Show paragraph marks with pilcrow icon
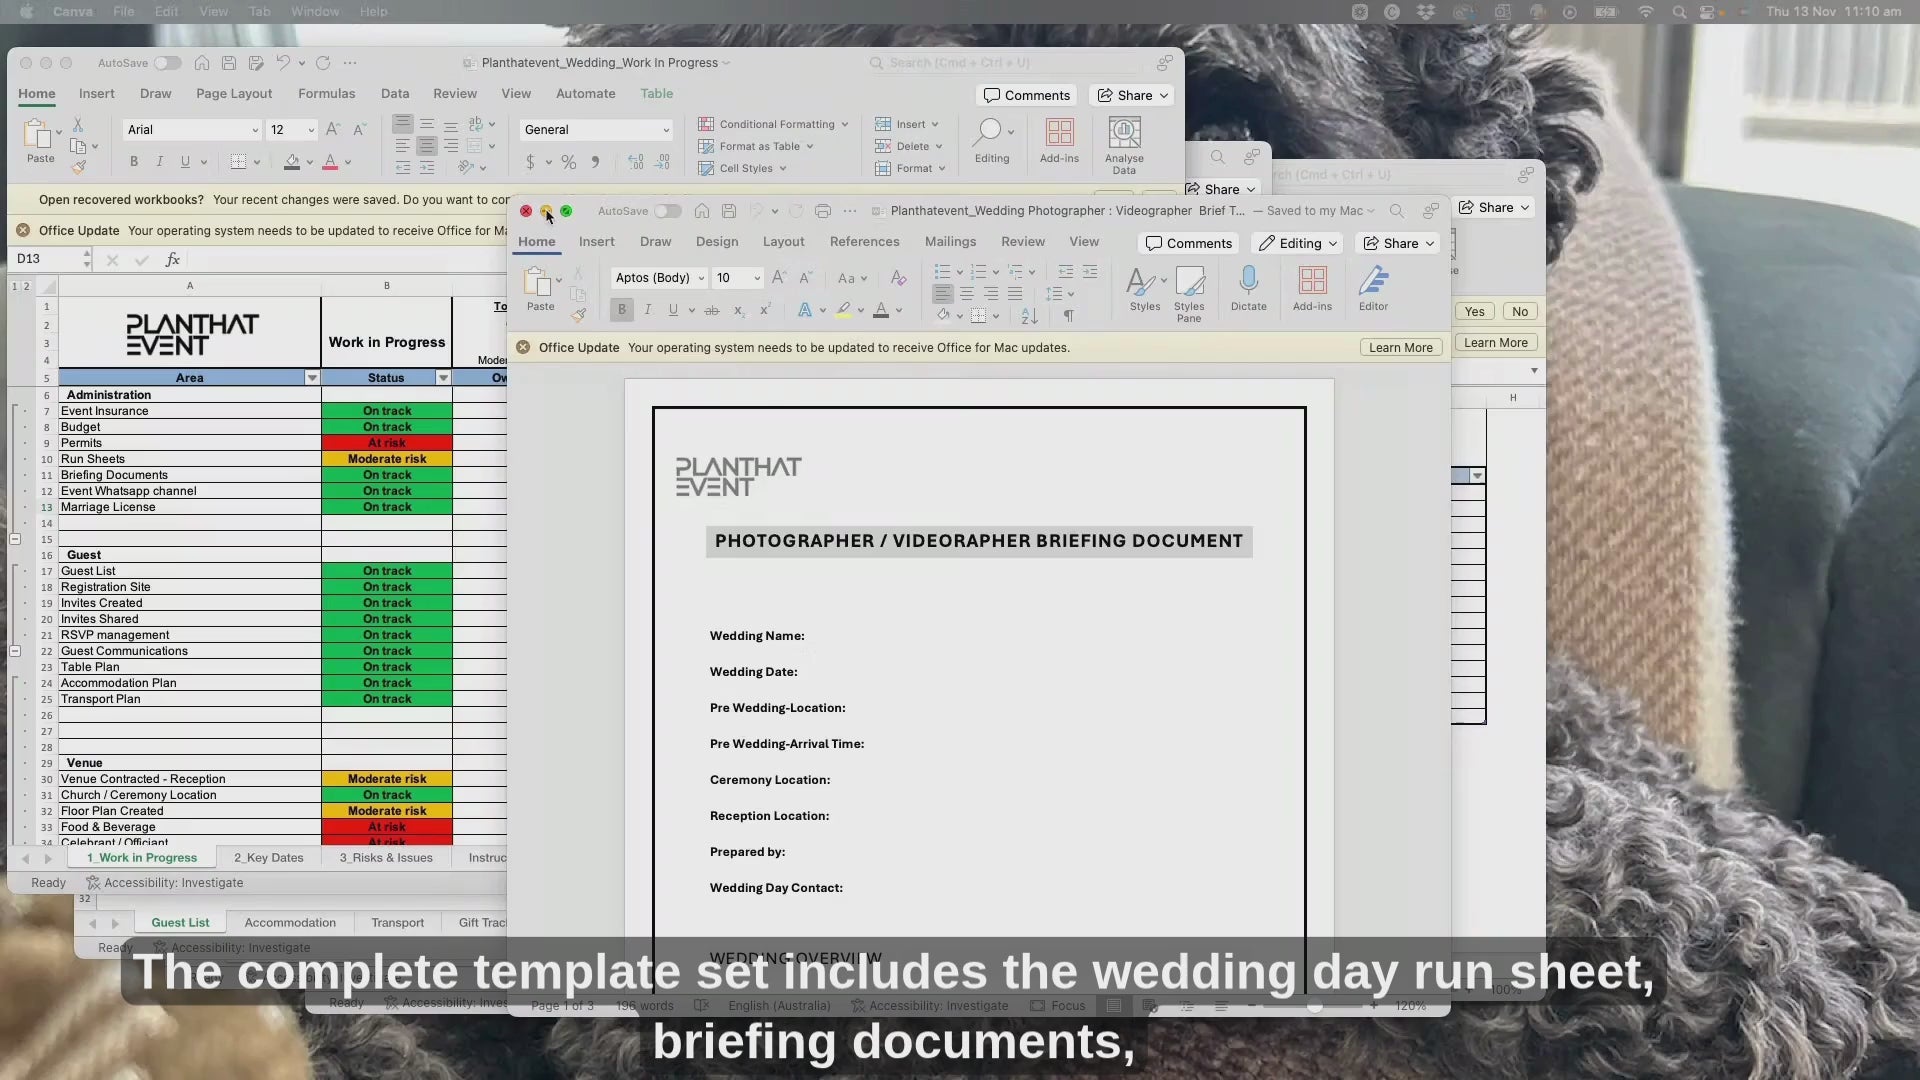This screenshot has height=1080, width=1920. (x=1068, y=316)
